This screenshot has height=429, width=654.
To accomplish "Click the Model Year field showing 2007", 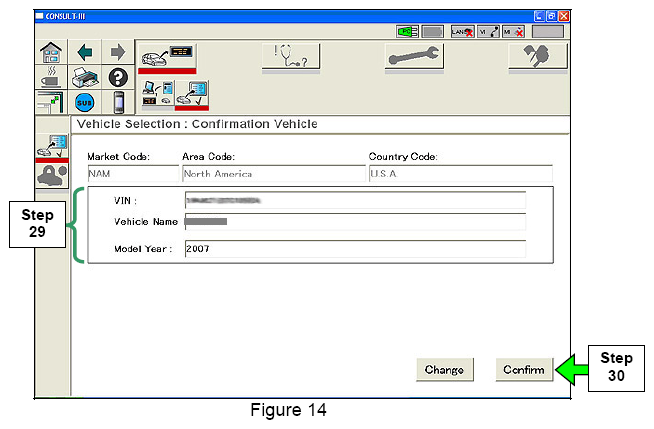I will [355, 249].
